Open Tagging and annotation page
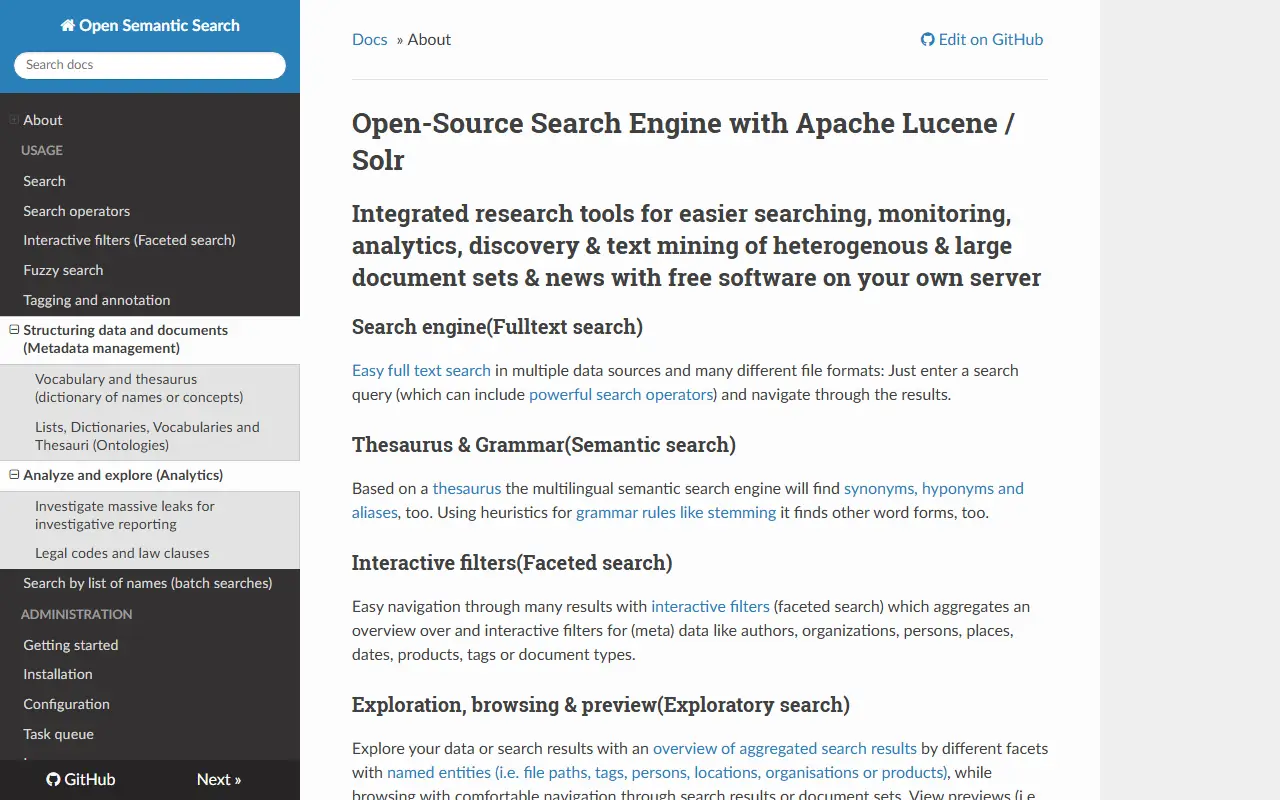The height and width of the screenshot is (800, 1280). click(97, 300)
